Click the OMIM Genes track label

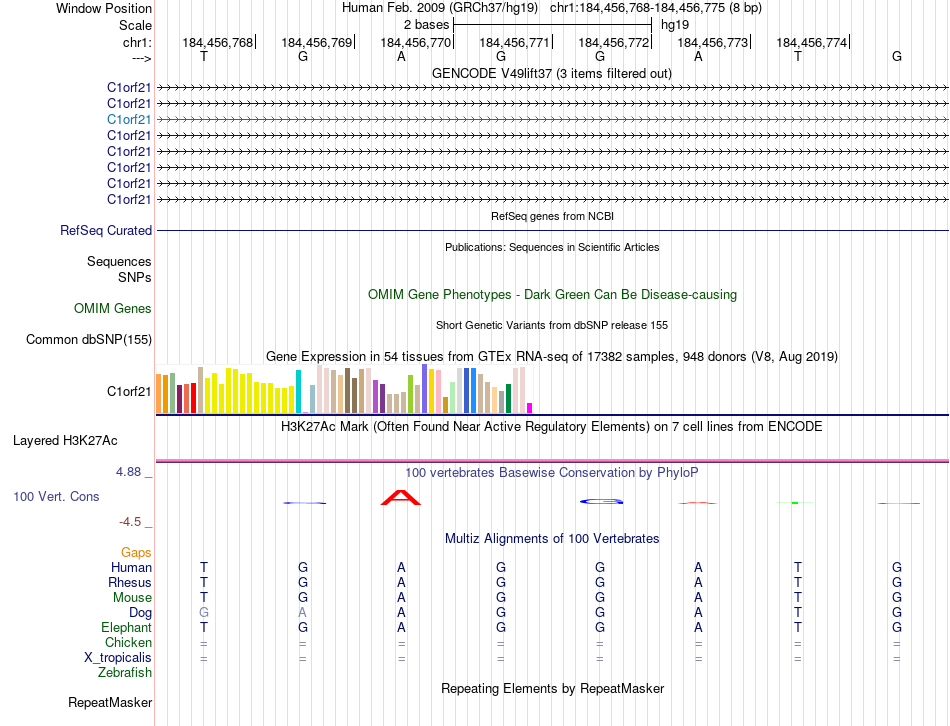[113, 308]
